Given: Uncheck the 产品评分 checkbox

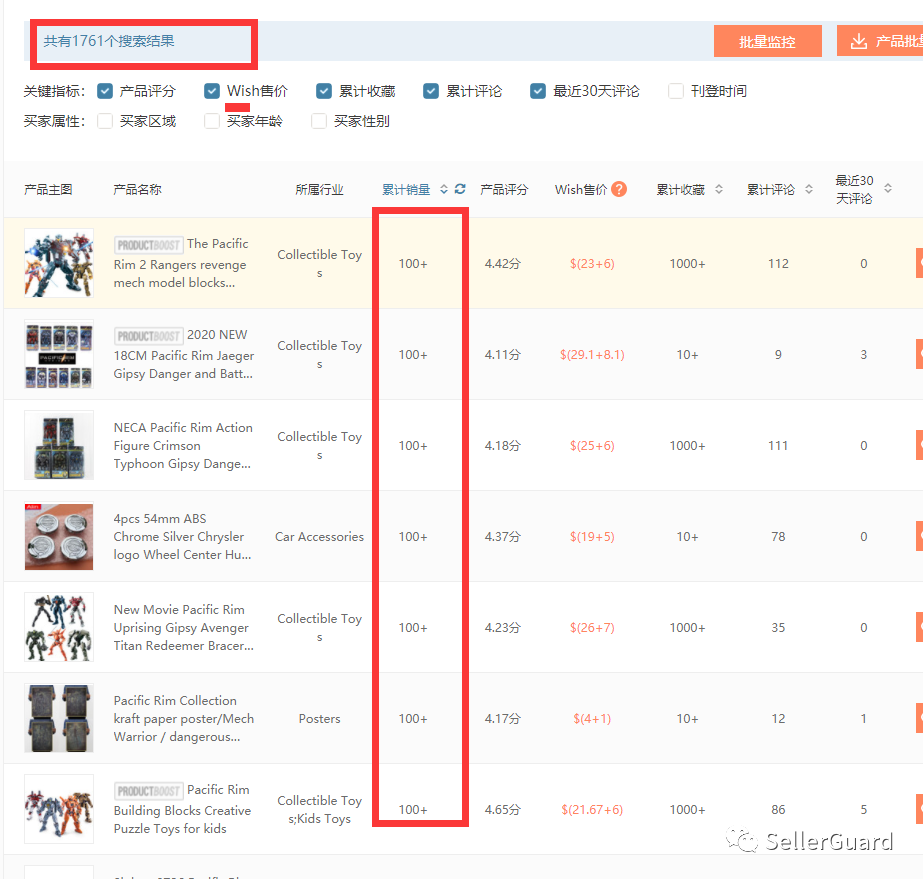Looking at the screenshot, I should tap(105, 91).
